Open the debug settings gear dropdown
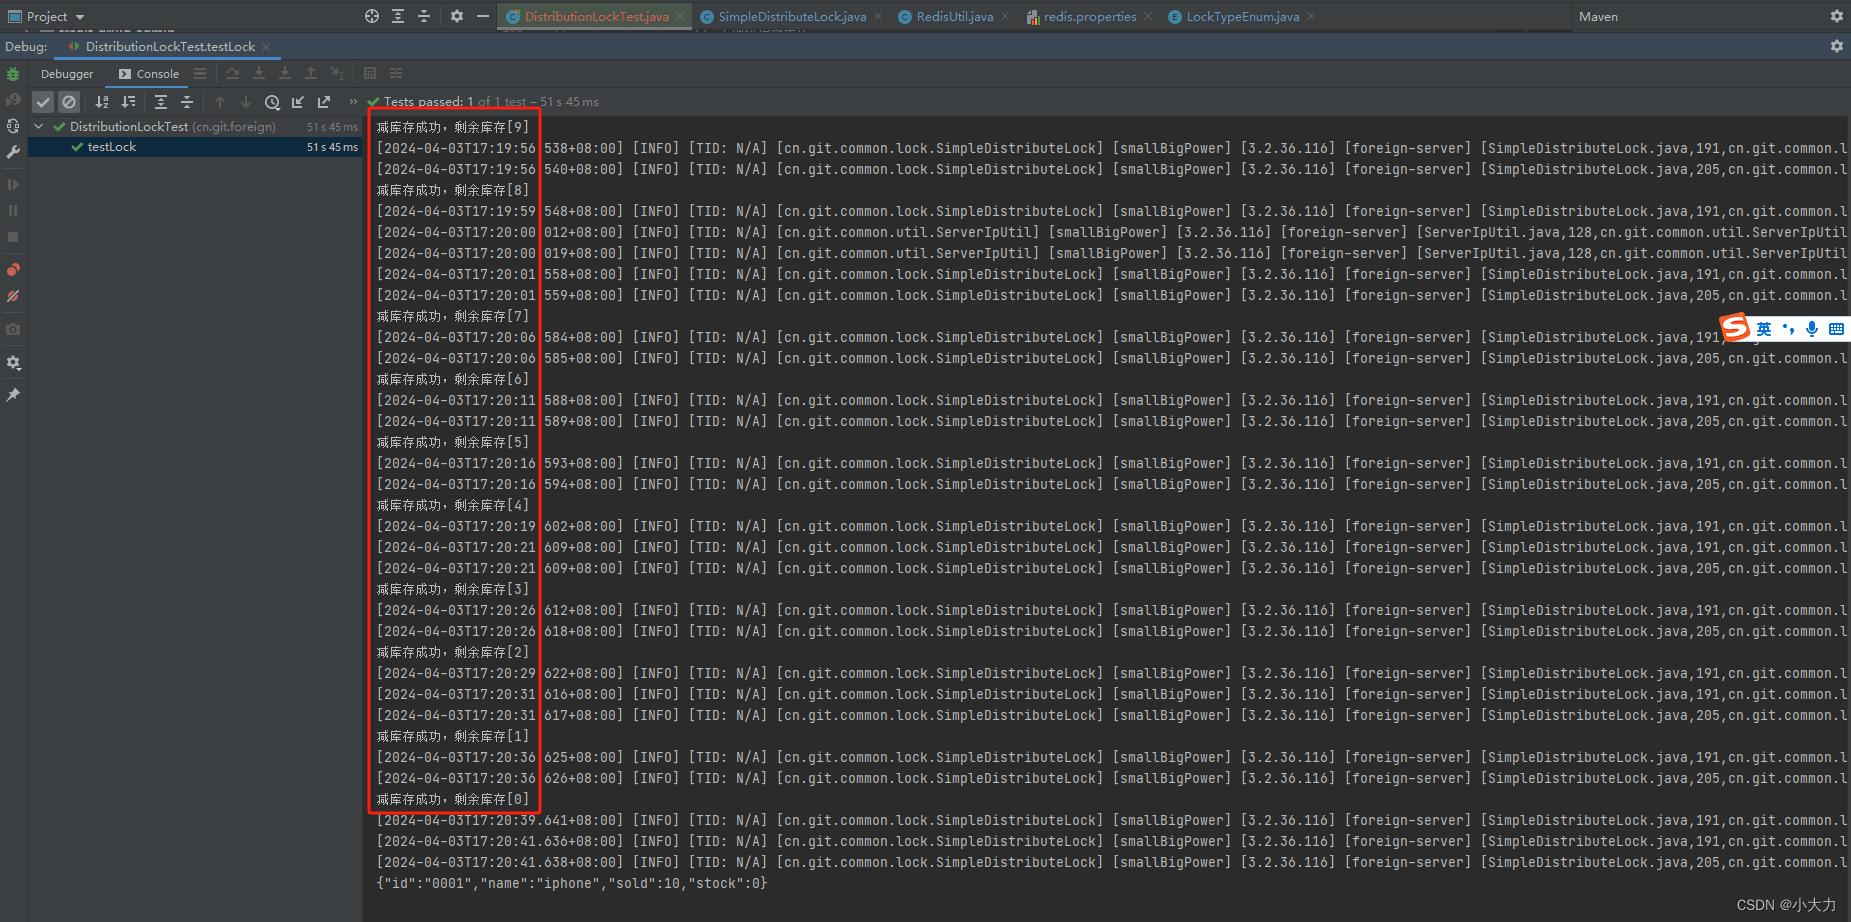Screen dimensions: 1851x922 13,363
